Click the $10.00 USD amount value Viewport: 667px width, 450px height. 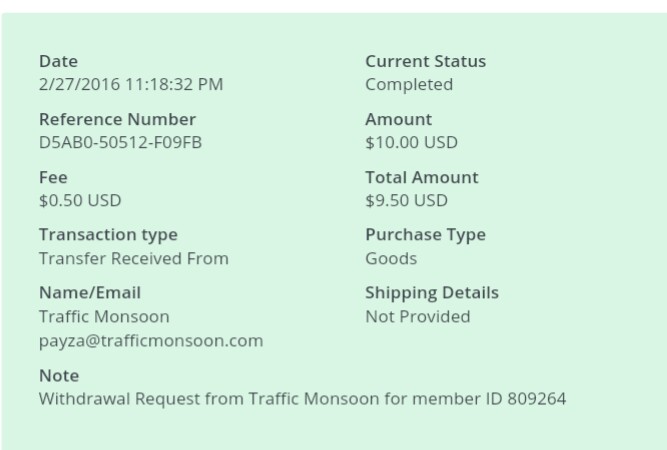click(411, 142)
